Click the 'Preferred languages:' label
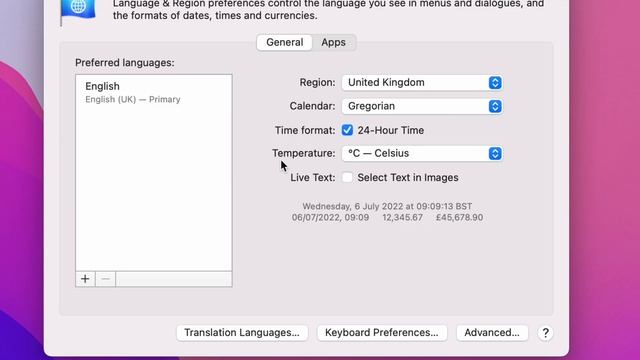 tap(125, 63)
